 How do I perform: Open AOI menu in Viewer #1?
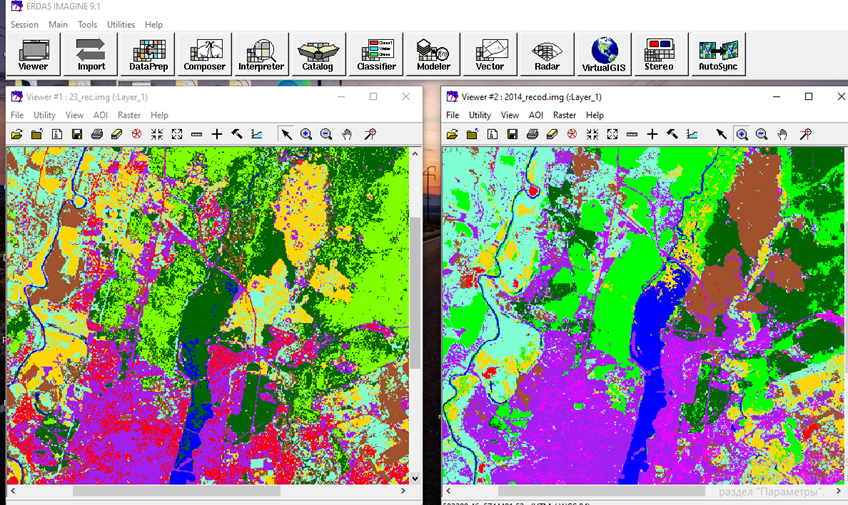pos(101,115)
